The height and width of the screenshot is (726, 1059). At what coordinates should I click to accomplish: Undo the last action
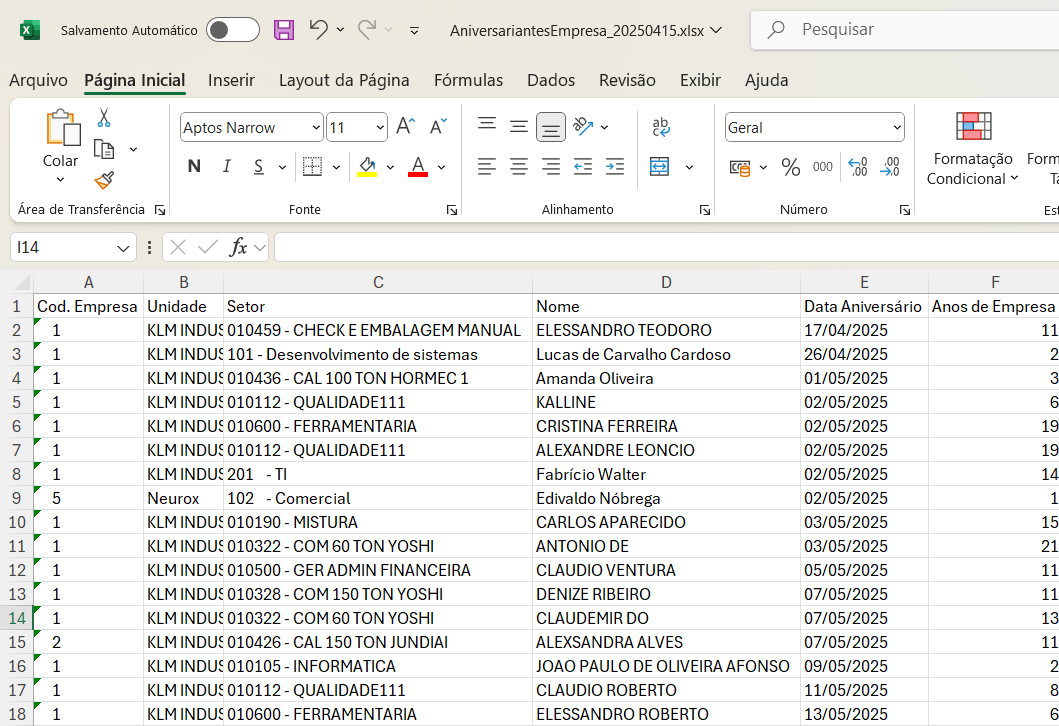point(318,30)
